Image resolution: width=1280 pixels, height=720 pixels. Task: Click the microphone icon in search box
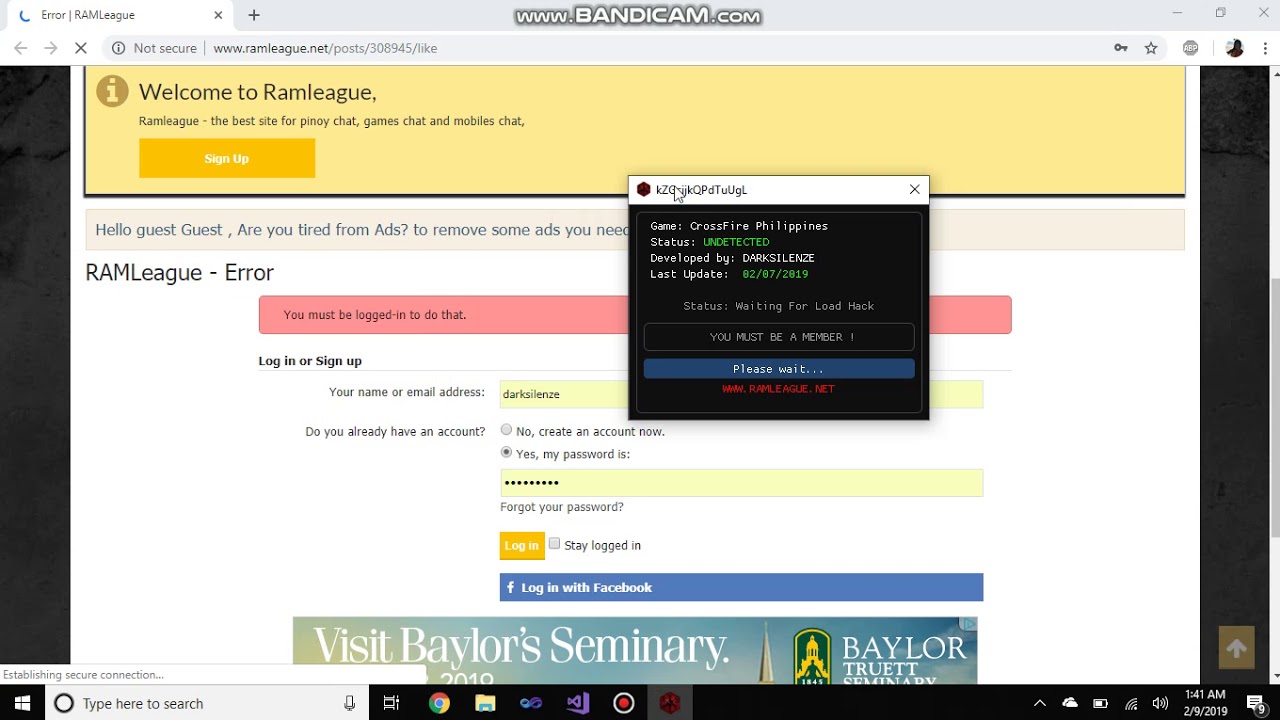pyautogui.click(x=349, y=703)
